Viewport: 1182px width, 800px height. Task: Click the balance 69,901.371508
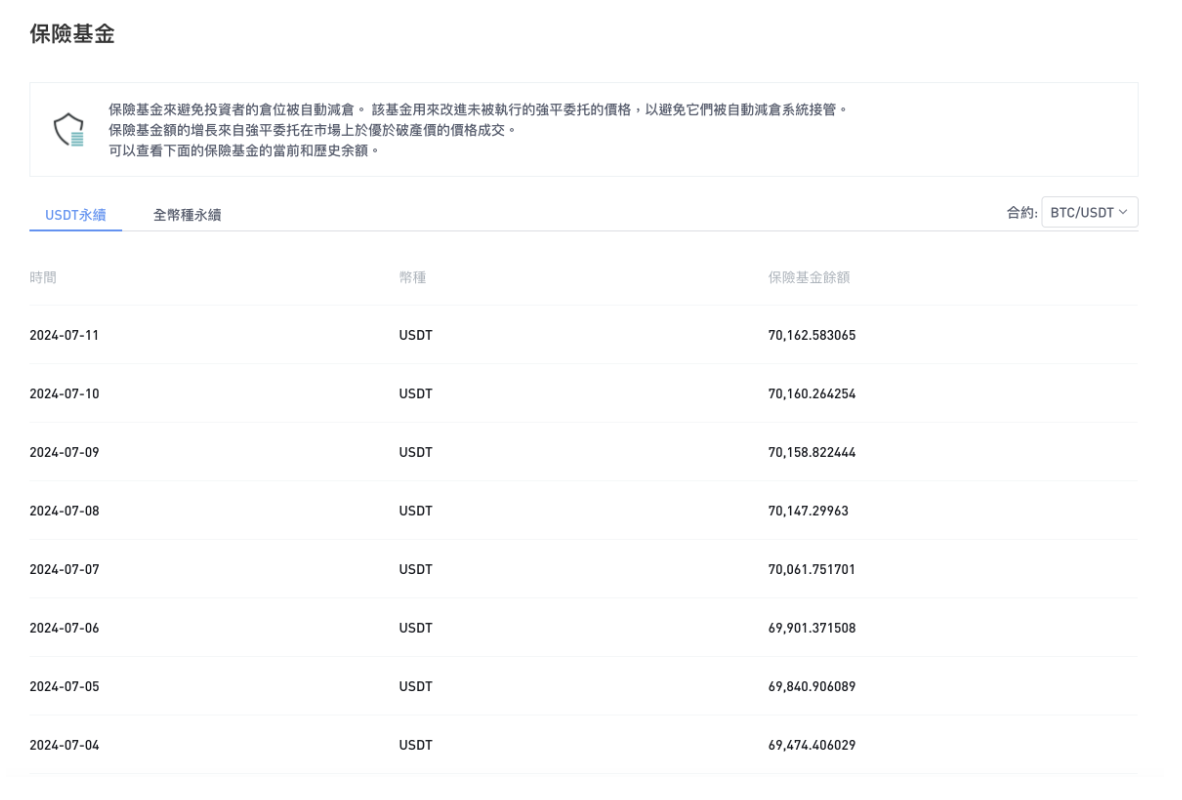(x=812, y=628)
